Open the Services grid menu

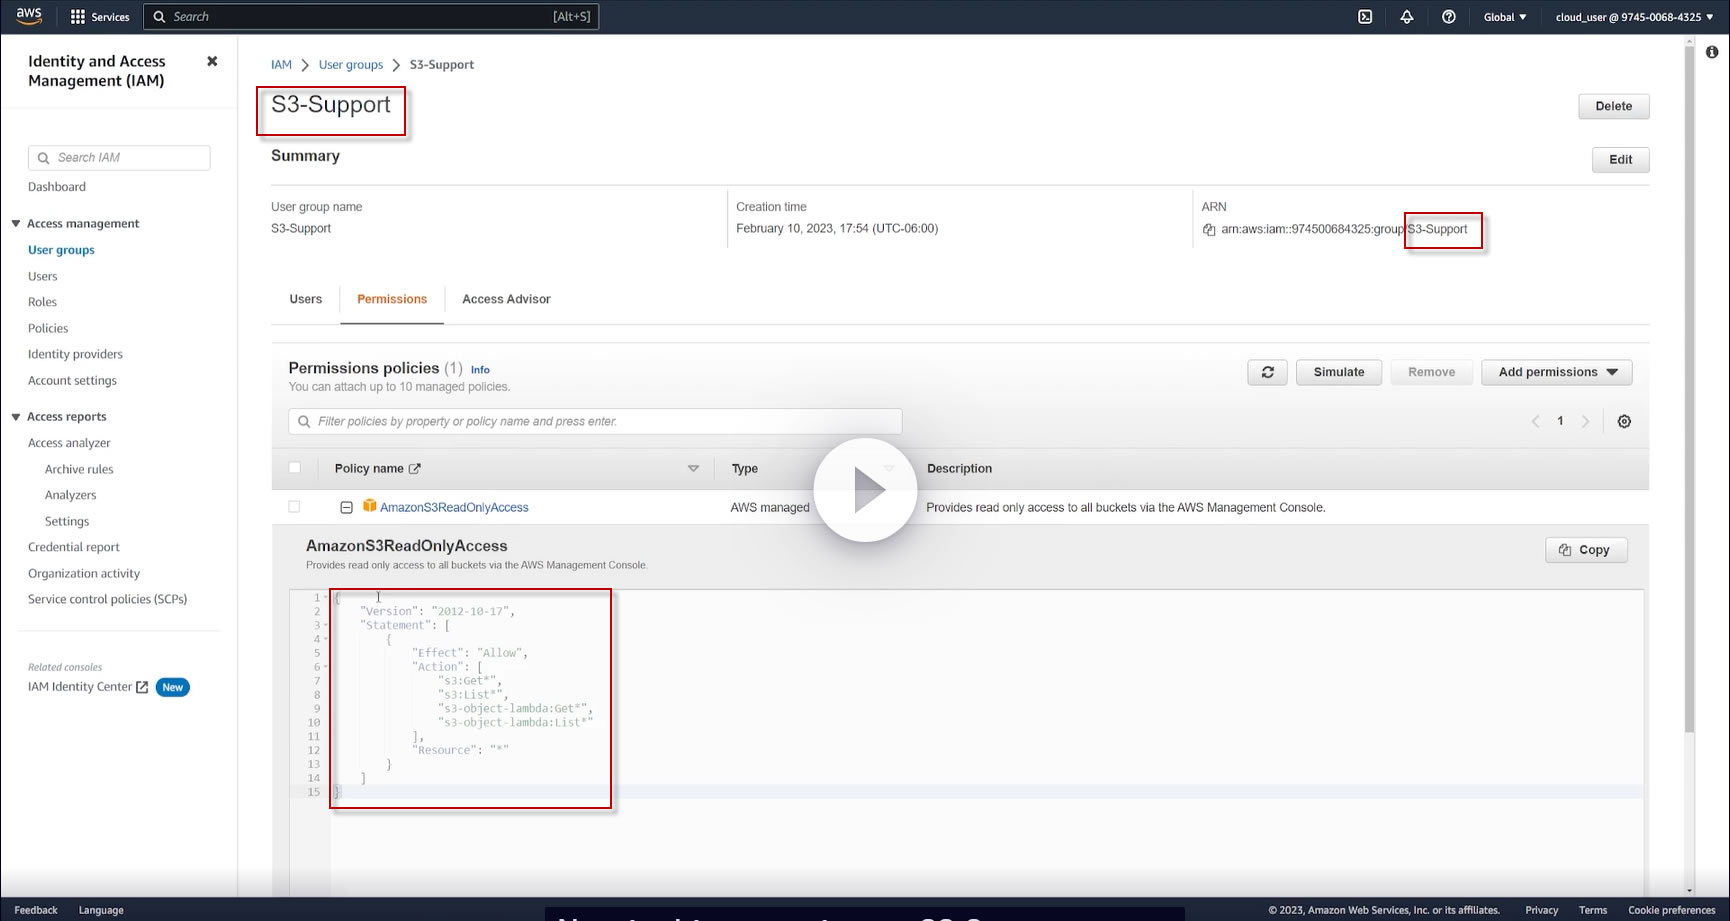point(100,17)
